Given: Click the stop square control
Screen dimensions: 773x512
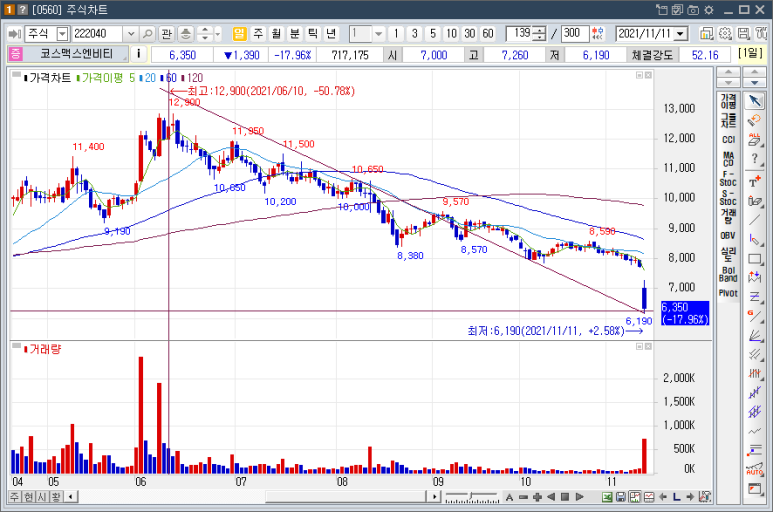Looking at the screenshot, I should pos(565,497).
